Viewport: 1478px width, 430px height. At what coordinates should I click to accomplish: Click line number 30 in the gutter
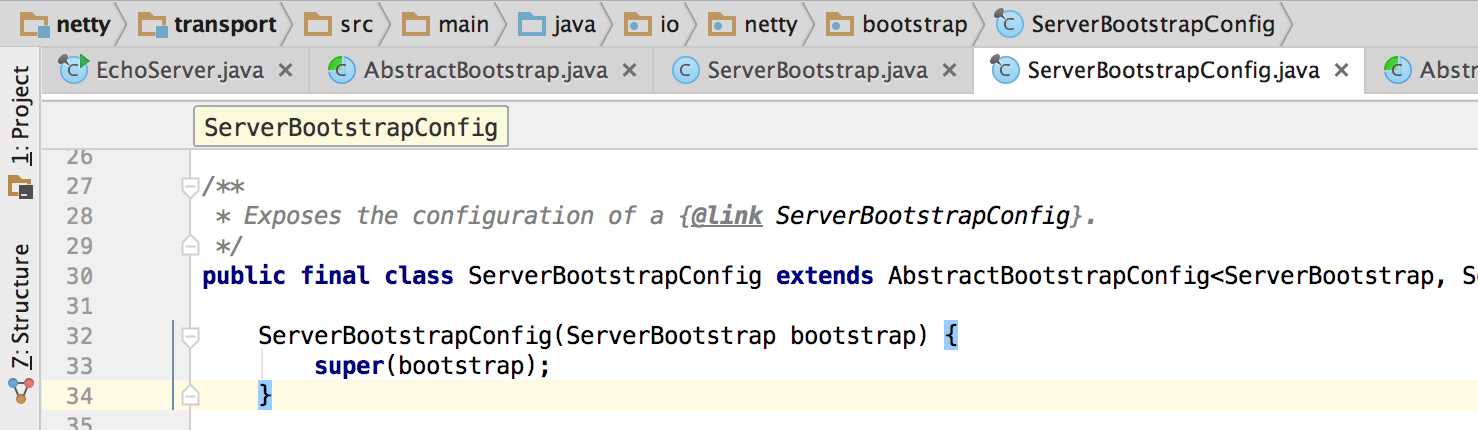click(x=79, y=276)
